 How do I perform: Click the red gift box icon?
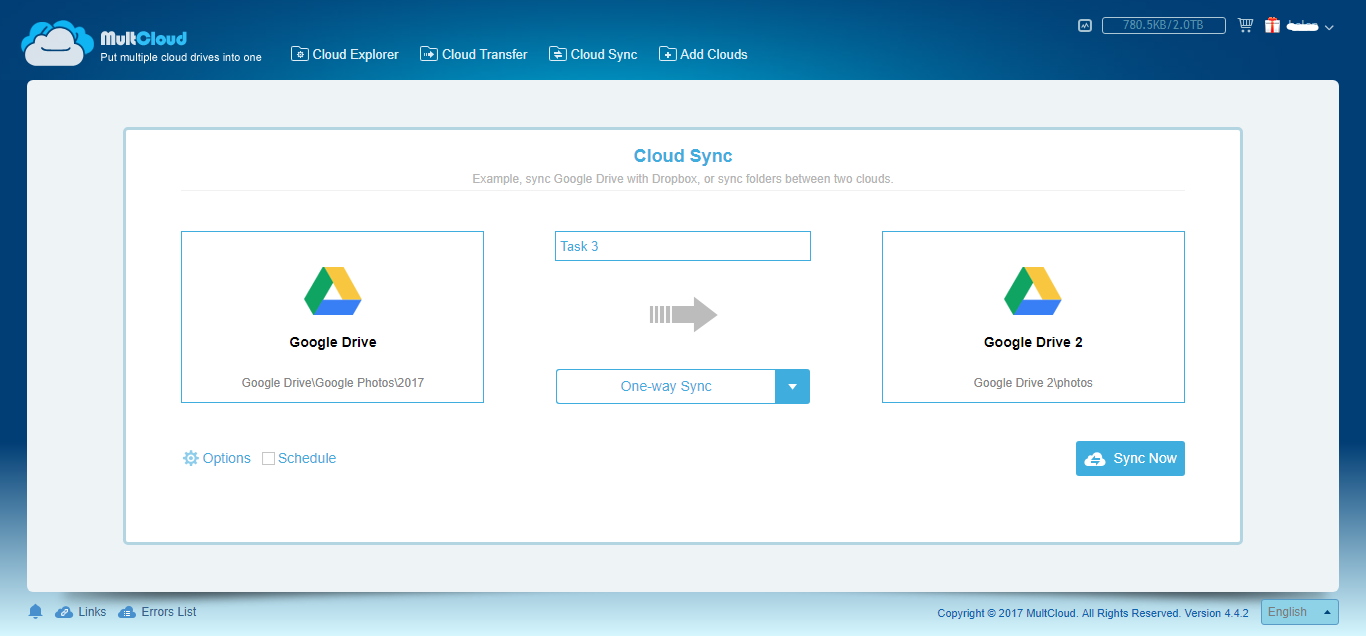[x=1272, y=26]
